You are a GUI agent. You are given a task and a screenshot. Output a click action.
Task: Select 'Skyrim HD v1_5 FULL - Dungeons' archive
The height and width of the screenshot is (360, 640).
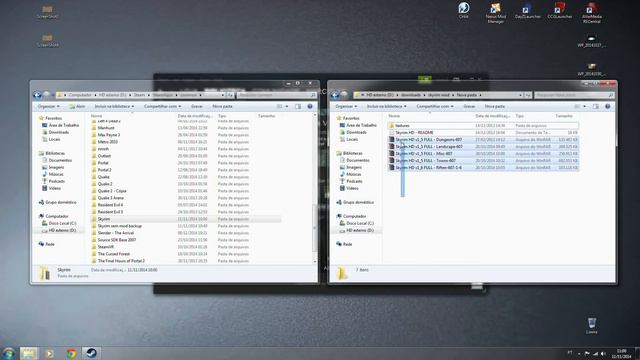coord(483,140)
